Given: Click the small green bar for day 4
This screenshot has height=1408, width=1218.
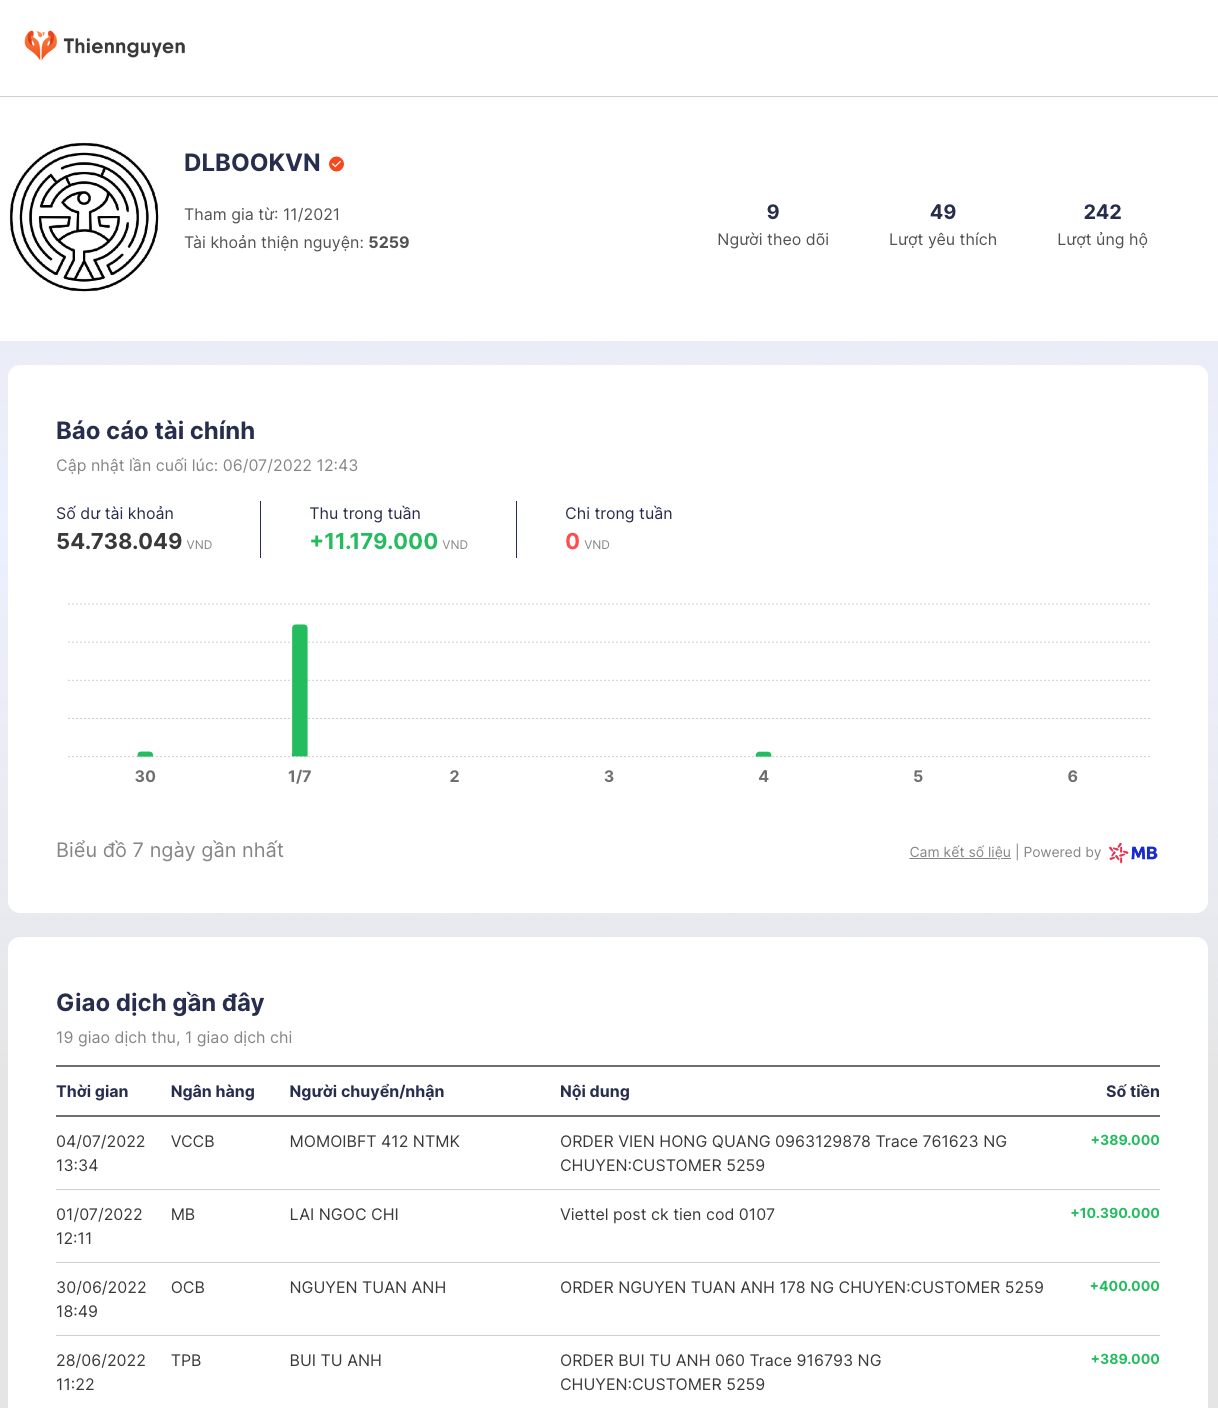Looking at the screenshot, I should point(763,754).
